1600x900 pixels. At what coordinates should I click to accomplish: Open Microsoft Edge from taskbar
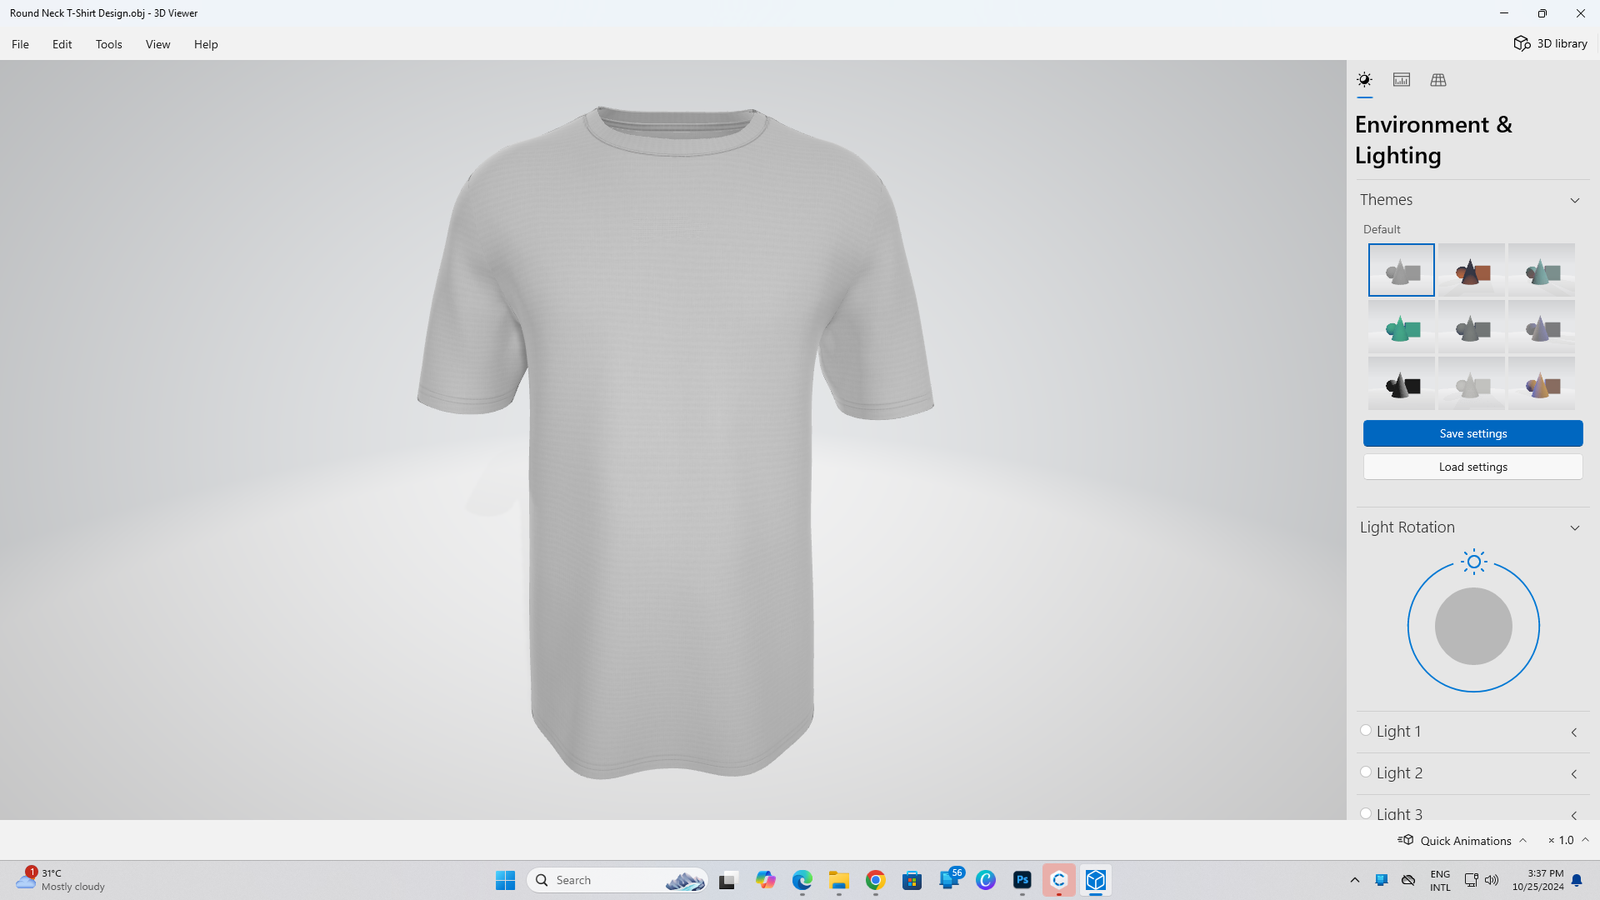(802, 880)
